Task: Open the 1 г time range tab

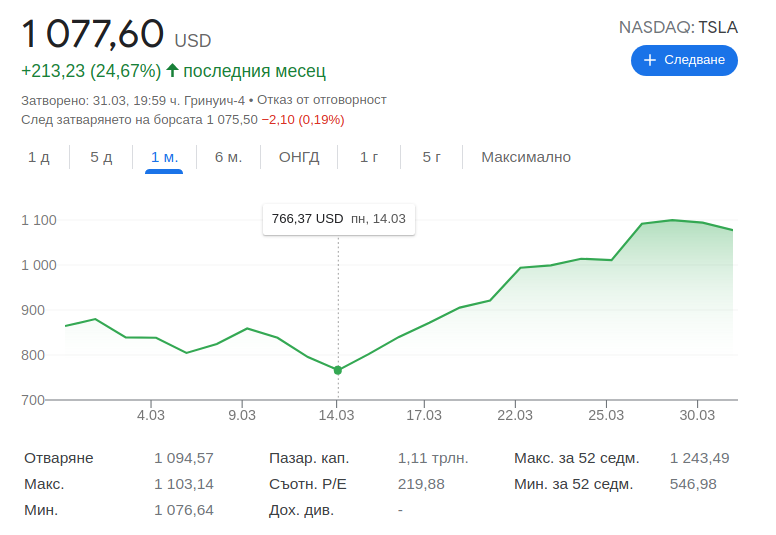Action: 369,157
